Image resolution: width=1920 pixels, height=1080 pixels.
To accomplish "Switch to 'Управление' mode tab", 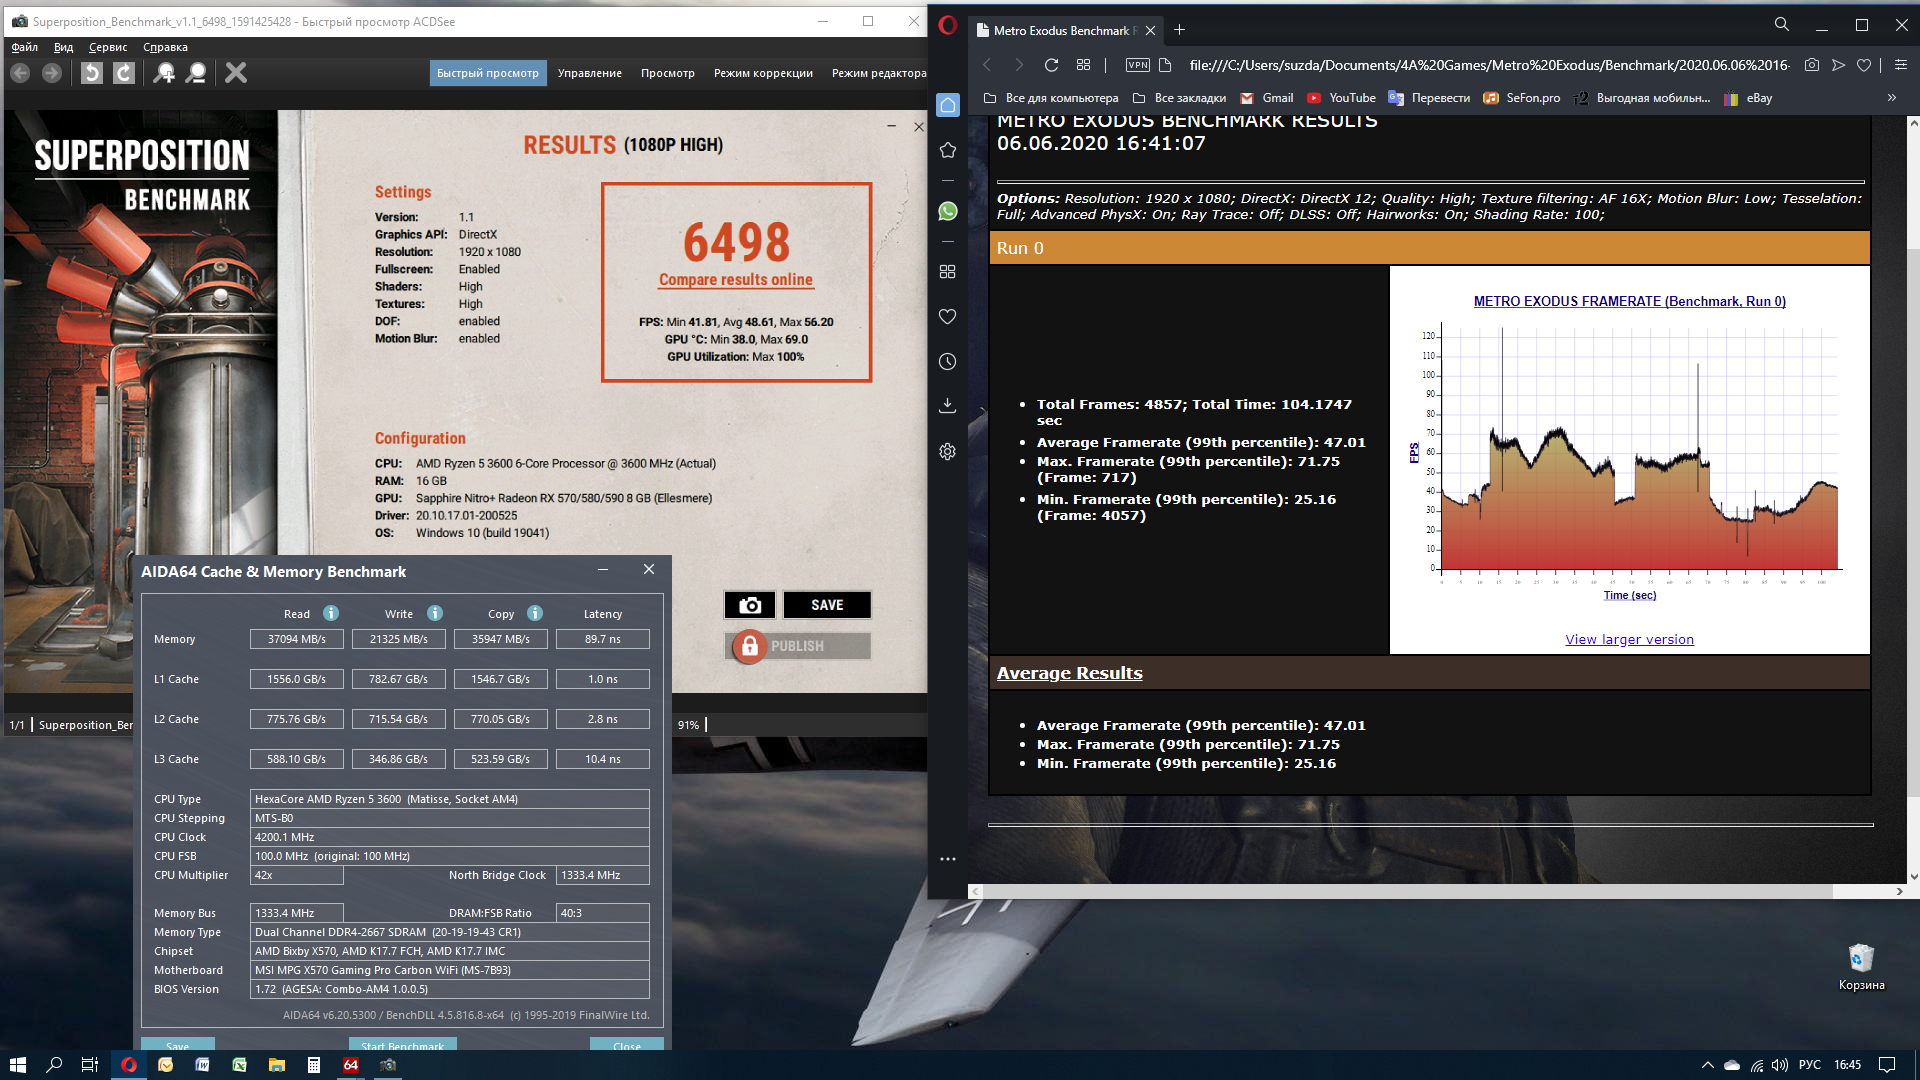I will pos(589,73).
